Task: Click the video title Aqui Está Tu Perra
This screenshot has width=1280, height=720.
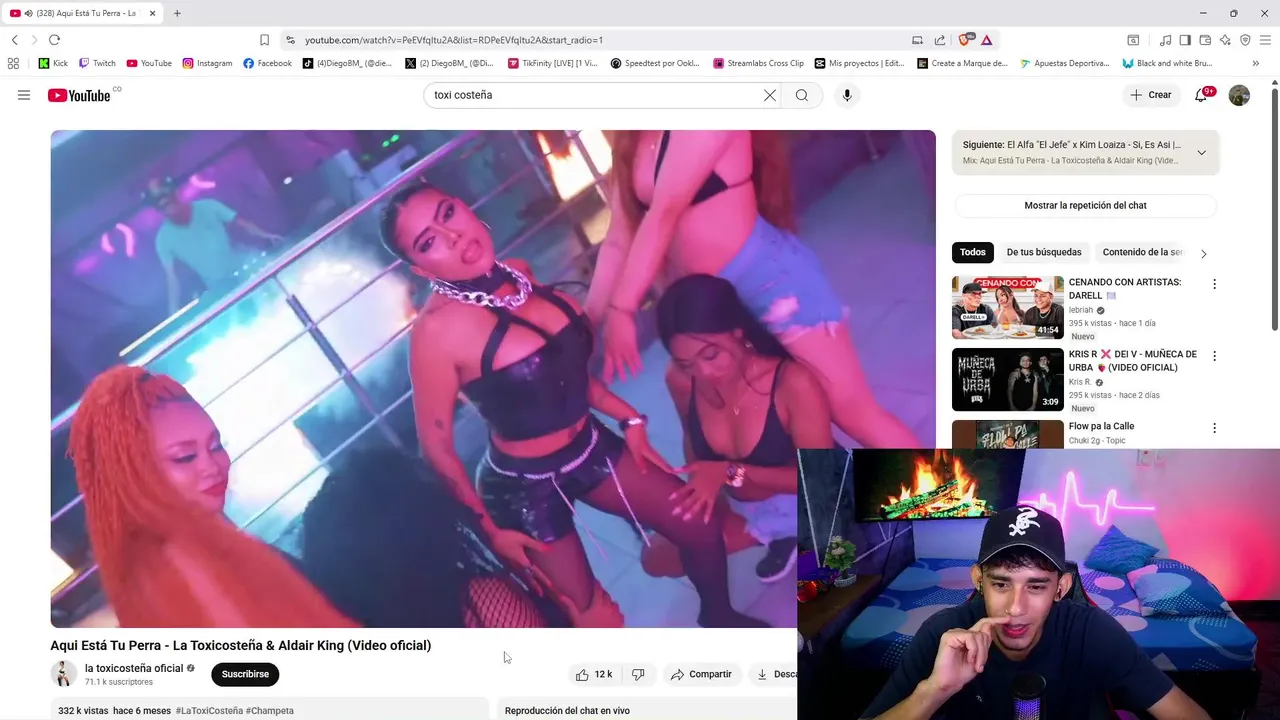Action: click(241, 646)
